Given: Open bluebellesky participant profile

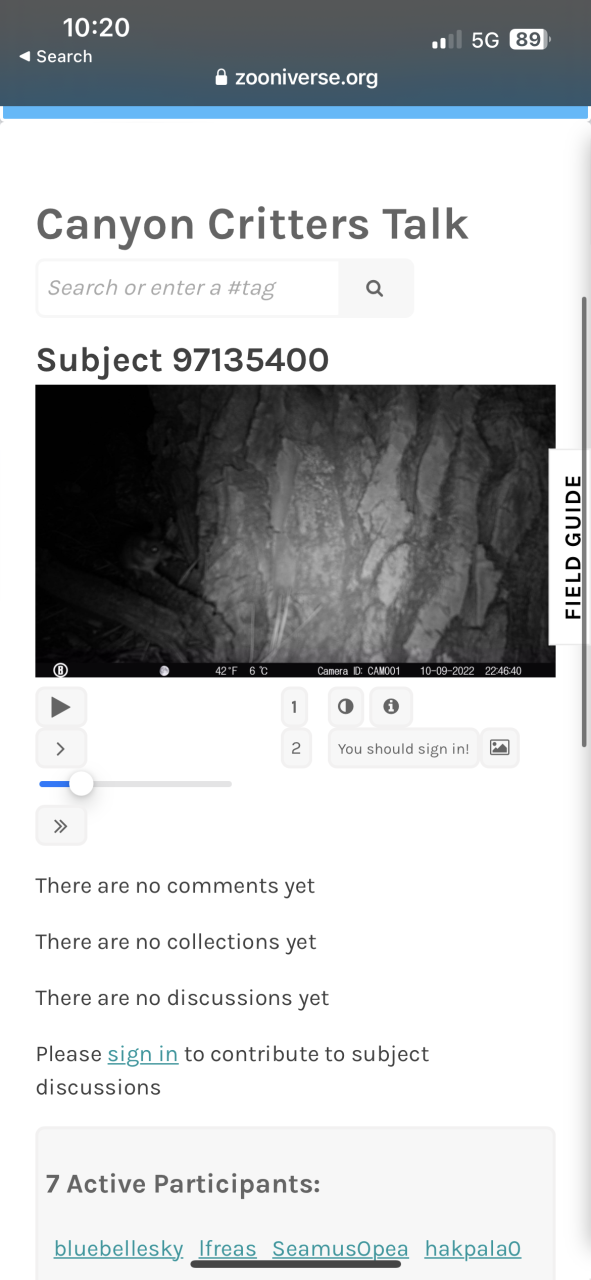Looking at the screenshot, I should [119, 1249].
